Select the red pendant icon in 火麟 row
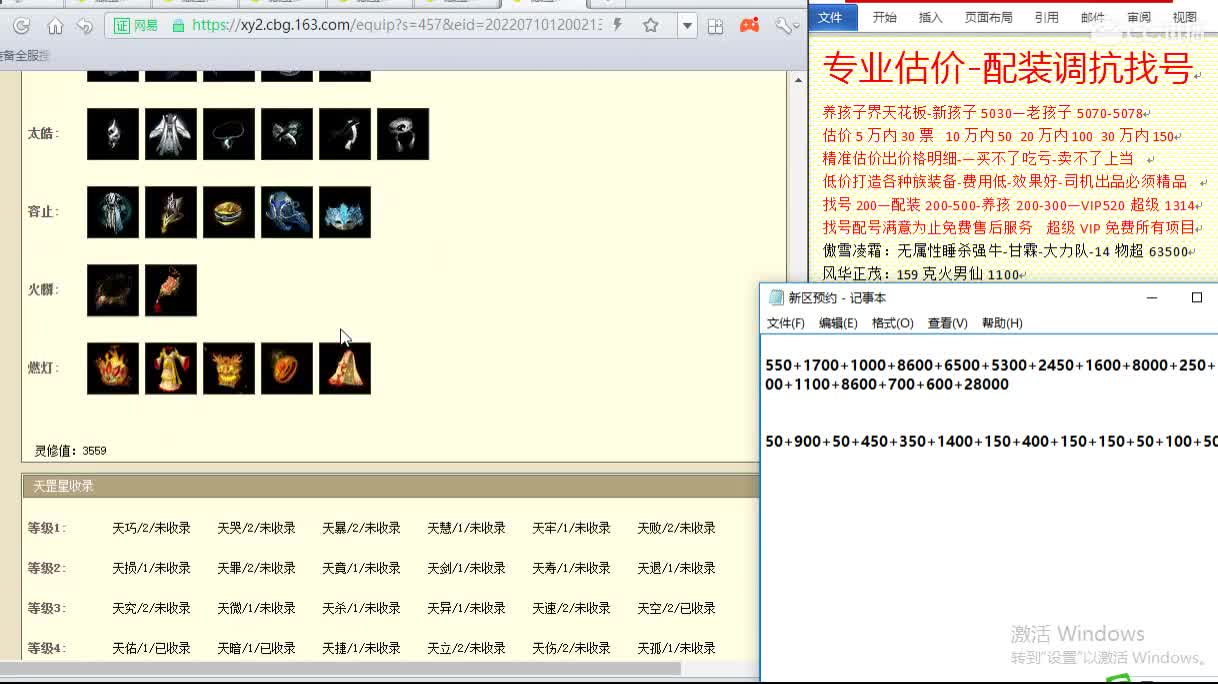 [171, 290]
